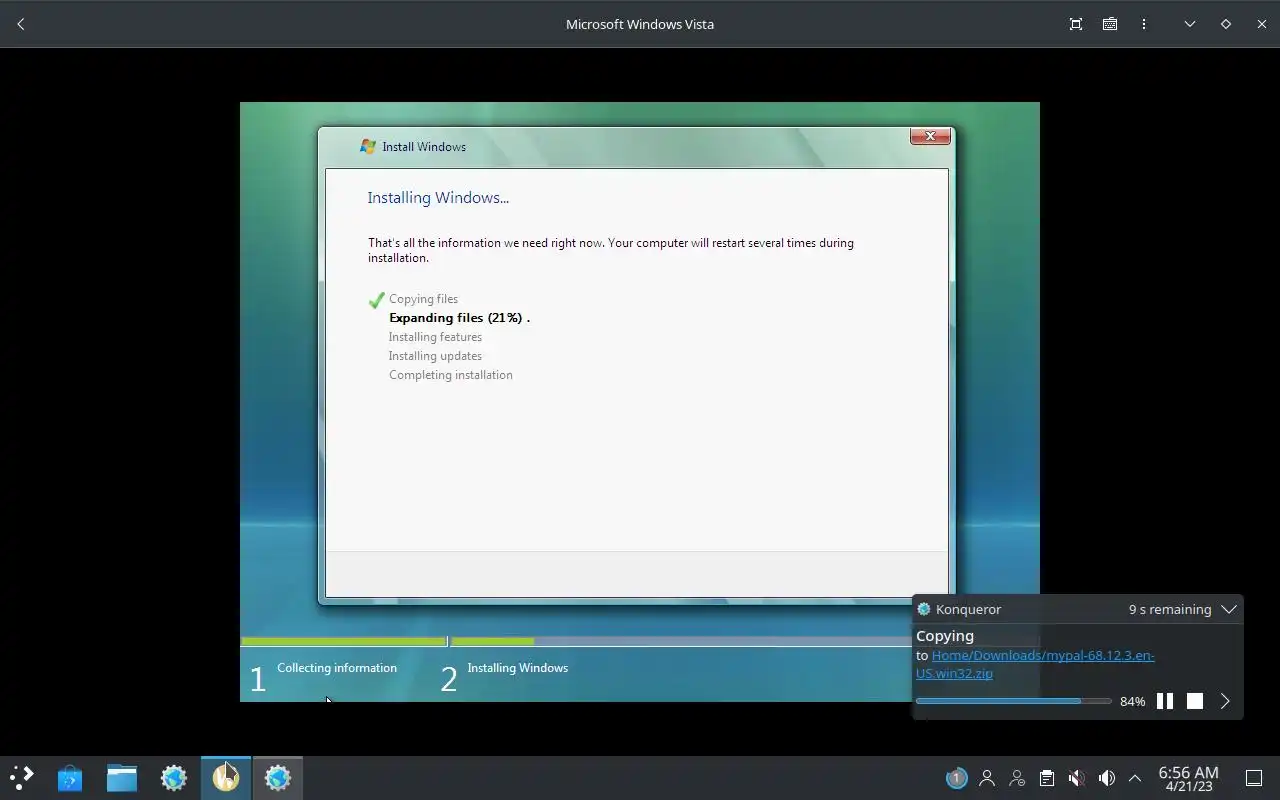Expand hidden system tray icons arrow
This screenshot has height=800, width=1280.
pos(1135,778)
